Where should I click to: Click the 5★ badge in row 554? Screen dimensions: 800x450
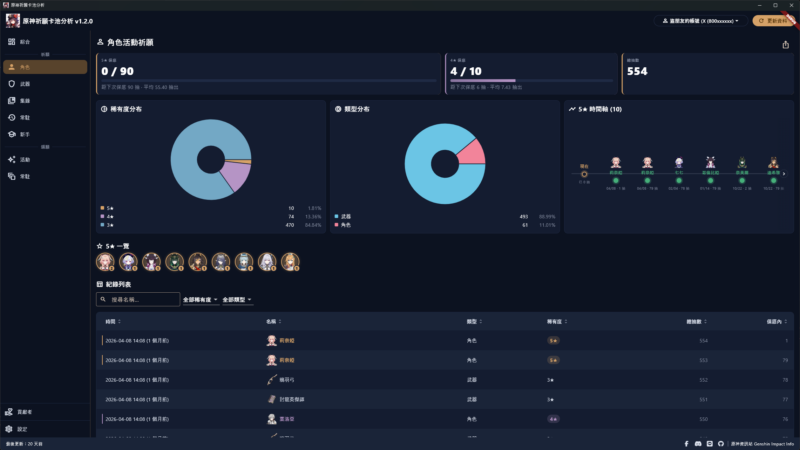click(553, 340)
